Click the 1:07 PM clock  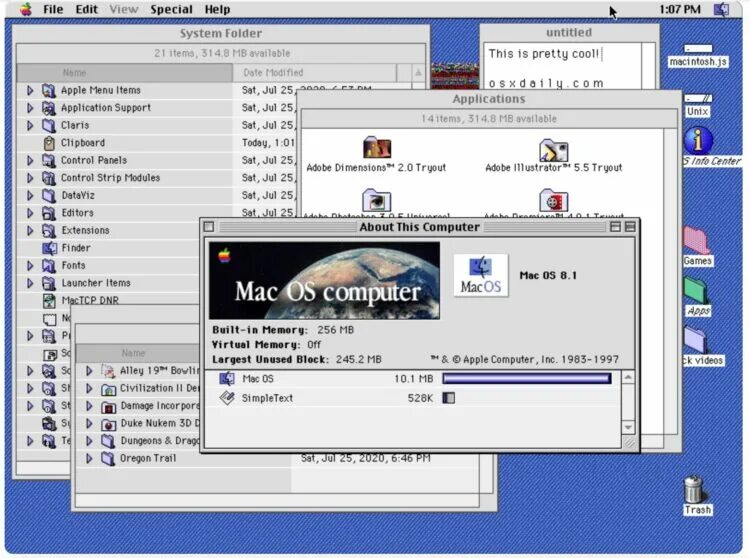[x=680, y=10]
